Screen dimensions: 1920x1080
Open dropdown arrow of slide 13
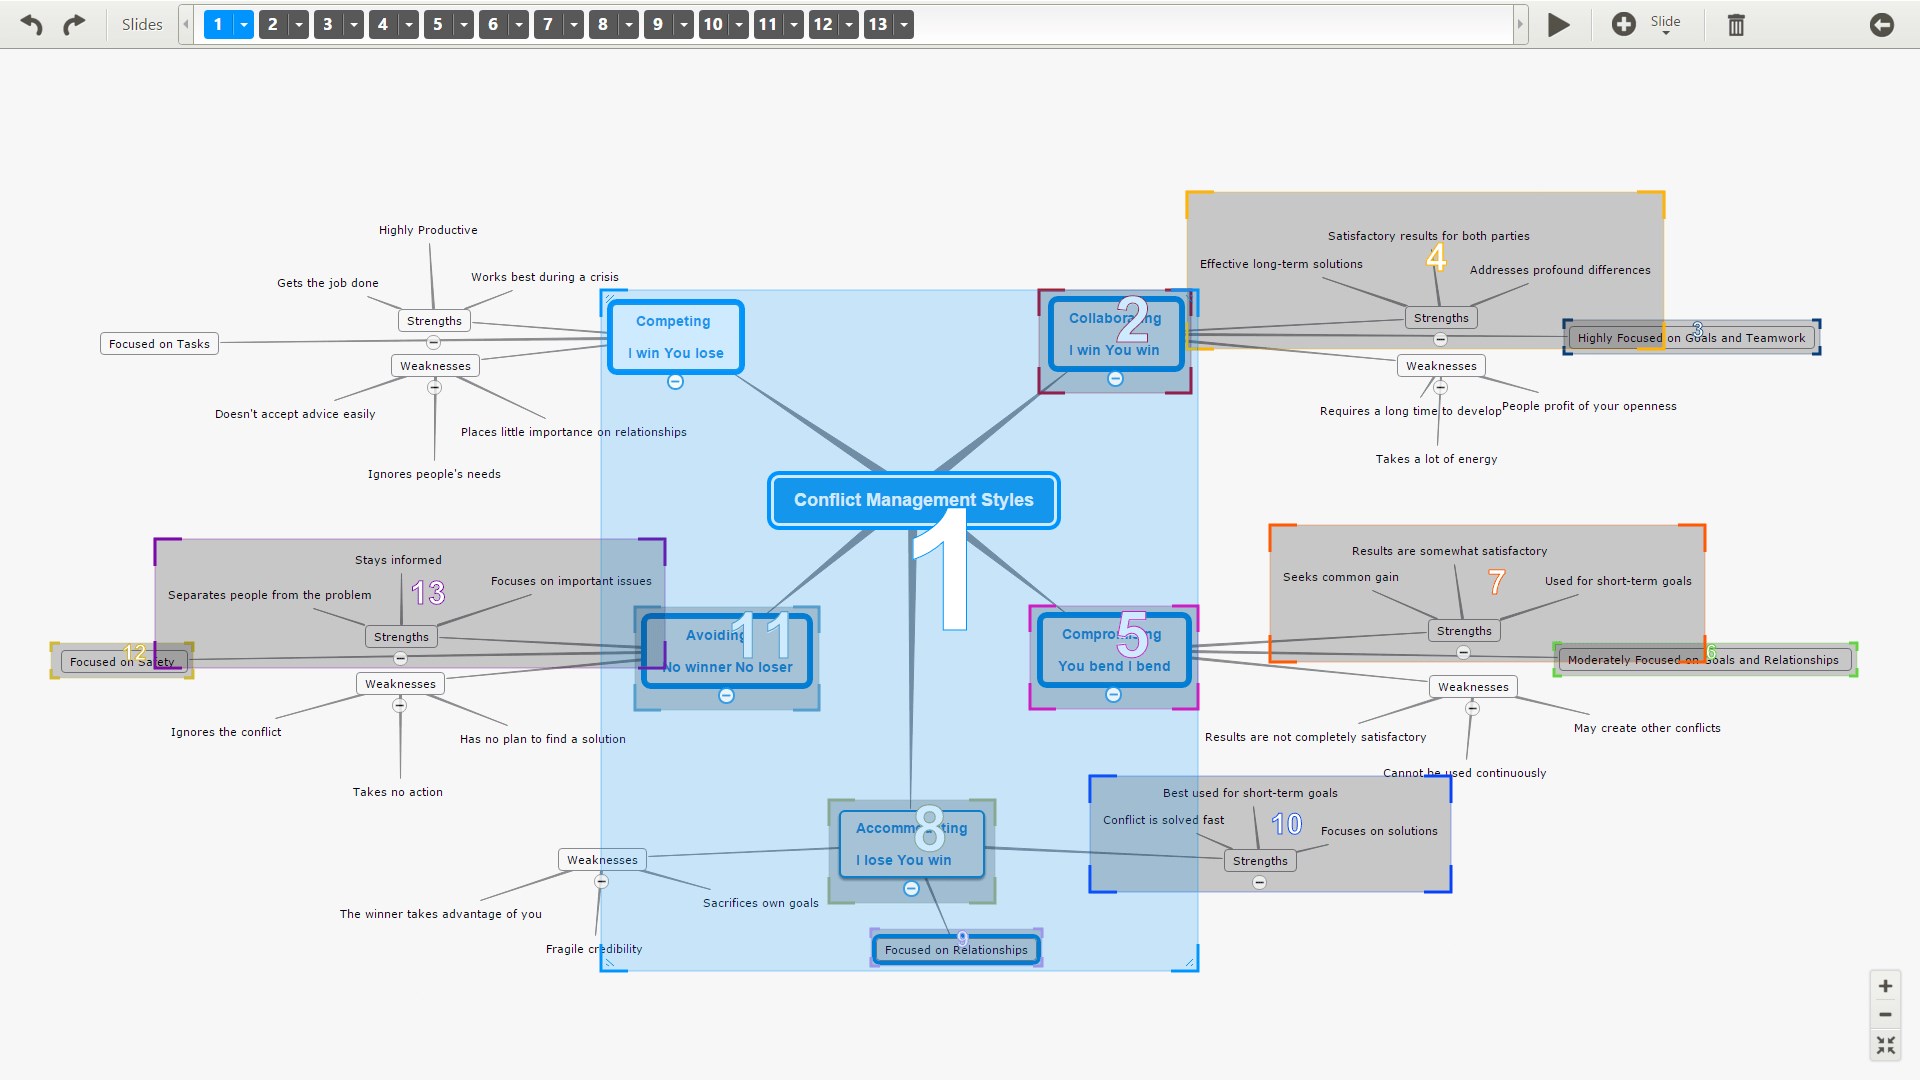[904, 24]
